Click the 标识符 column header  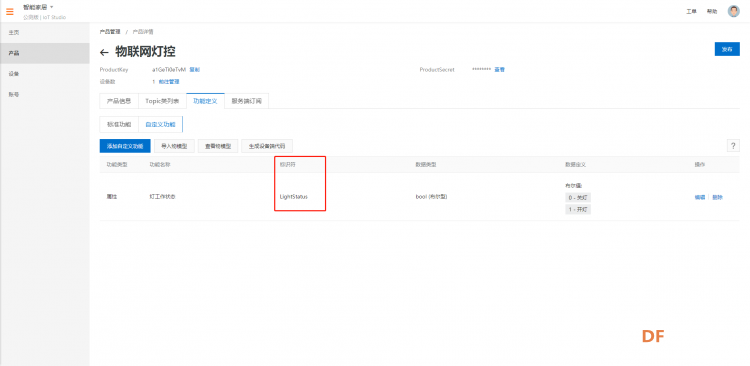pos(287,165)
